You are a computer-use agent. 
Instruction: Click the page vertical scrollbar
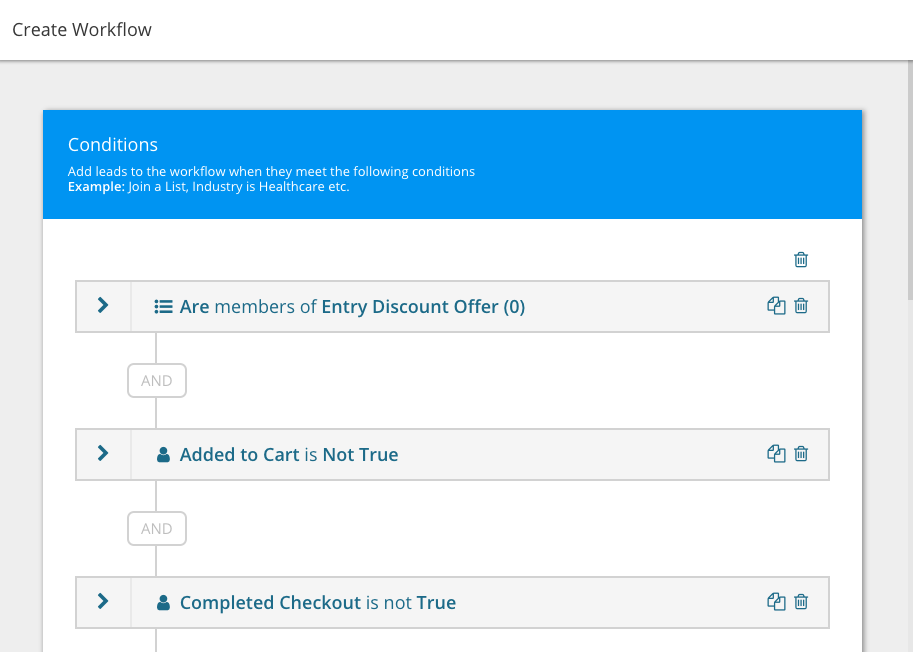pyautogui.click(x=910, y=179)
